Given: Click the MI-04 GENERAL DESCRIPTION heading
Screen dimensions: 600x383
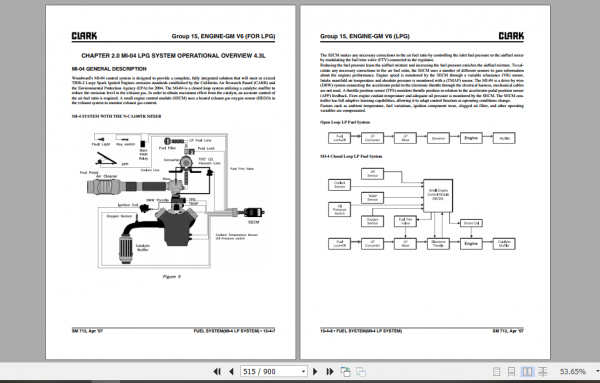Looking at the screenshot, I should [x=109, y=69].
